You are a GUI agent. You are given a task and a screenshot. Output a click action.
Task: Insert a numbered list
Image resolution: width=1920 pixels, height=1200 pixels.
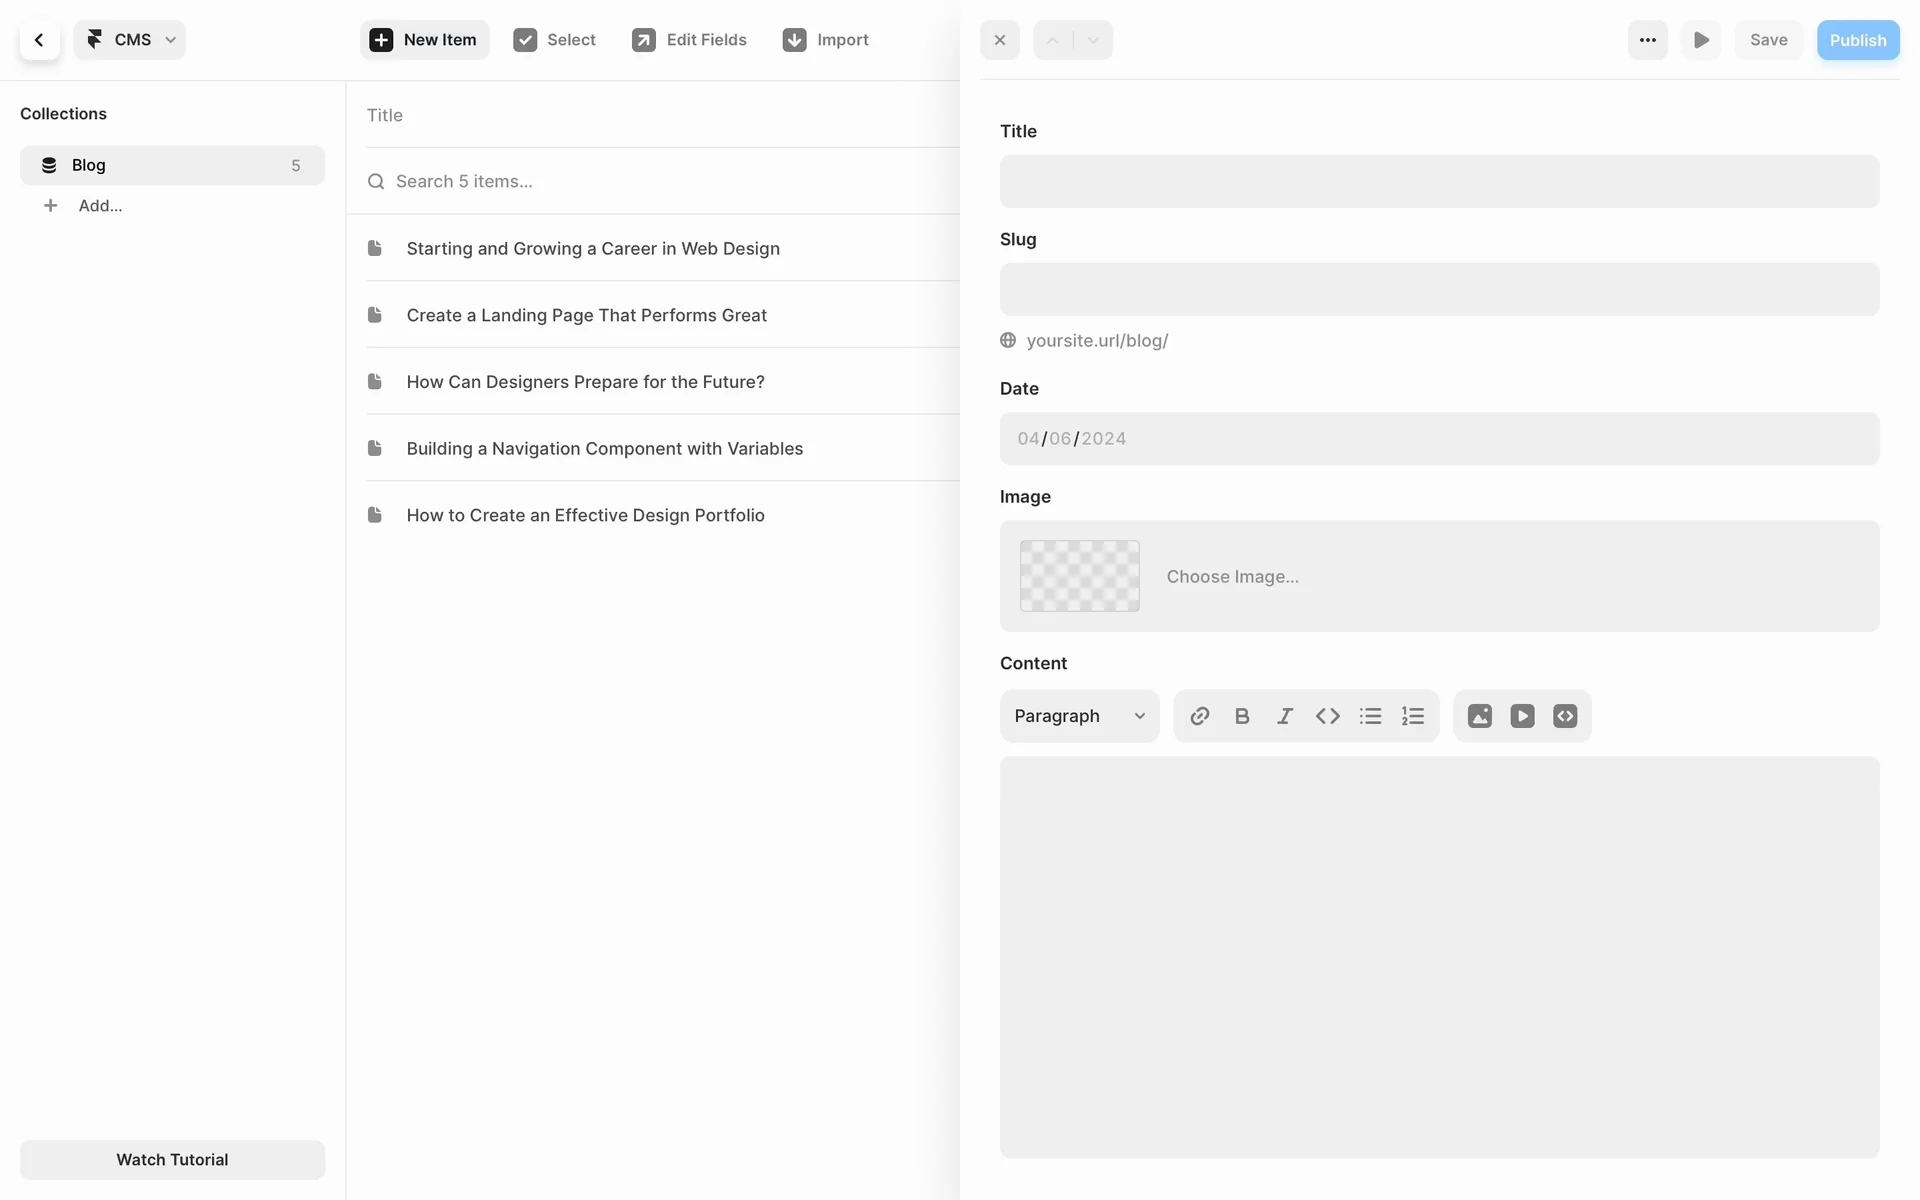1413,716
